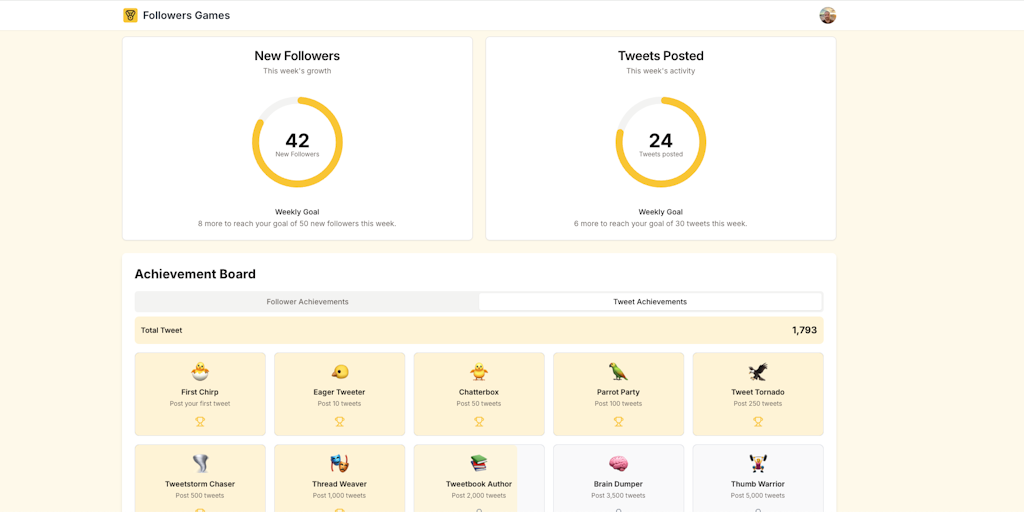Image resolution: width=1024 pixels, height=512 pixels.
Task: Click the trophy under Parrot Party
Action: tap(618, 421)
